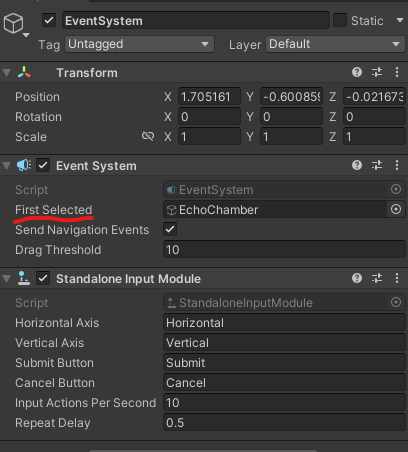The height and width of the screenshot is (452, 408).
Task: Toggle constrained proportions link for Scale
Action: point(148,136)
